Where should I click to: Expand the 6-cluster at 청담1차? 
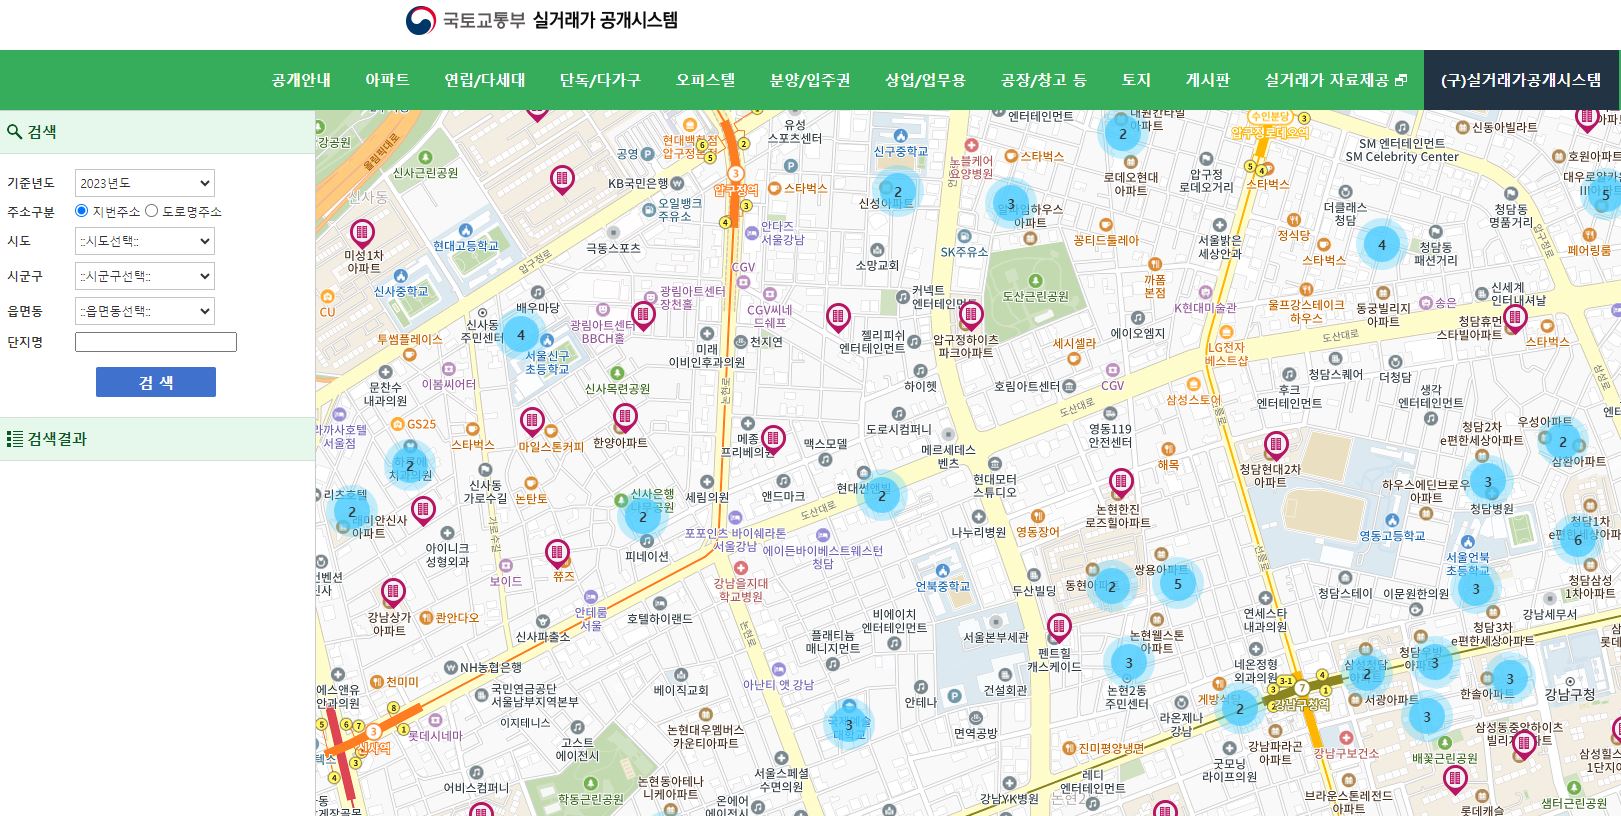(x=1578, y=540)
